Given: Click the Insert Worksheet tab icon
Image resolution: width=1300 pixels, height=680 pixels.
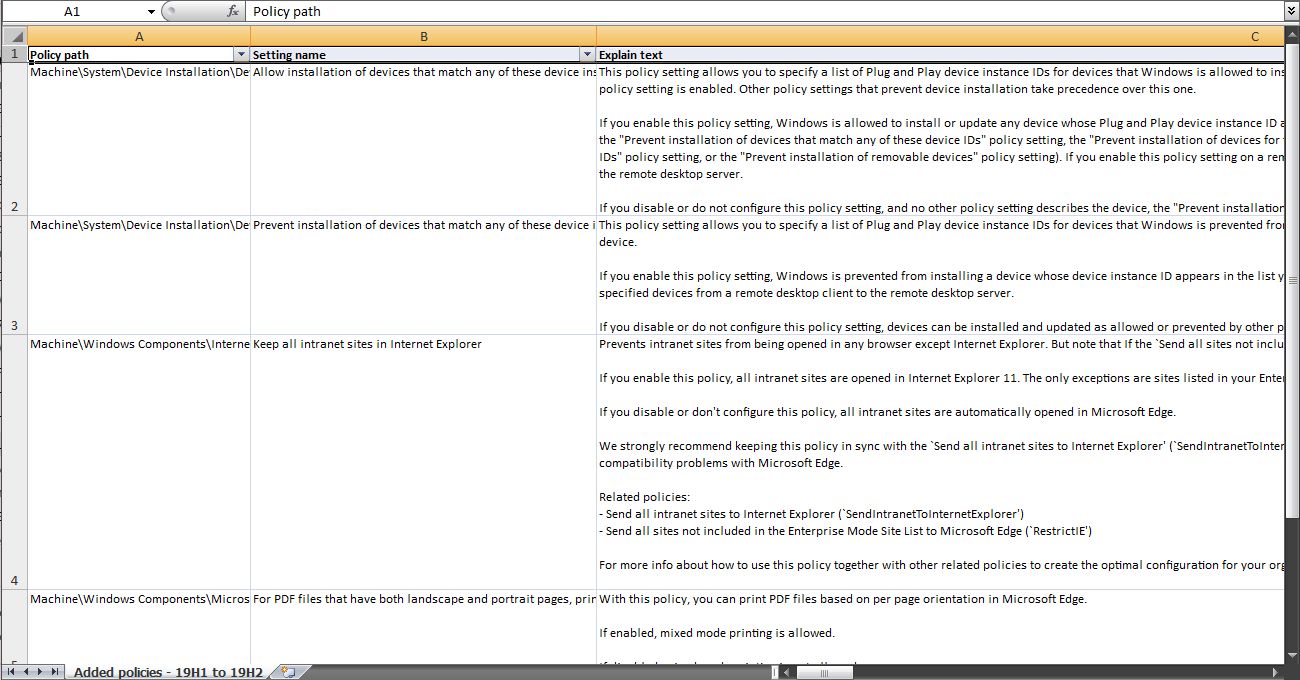Looking at the screenshot, I should [x=288, y=672].
